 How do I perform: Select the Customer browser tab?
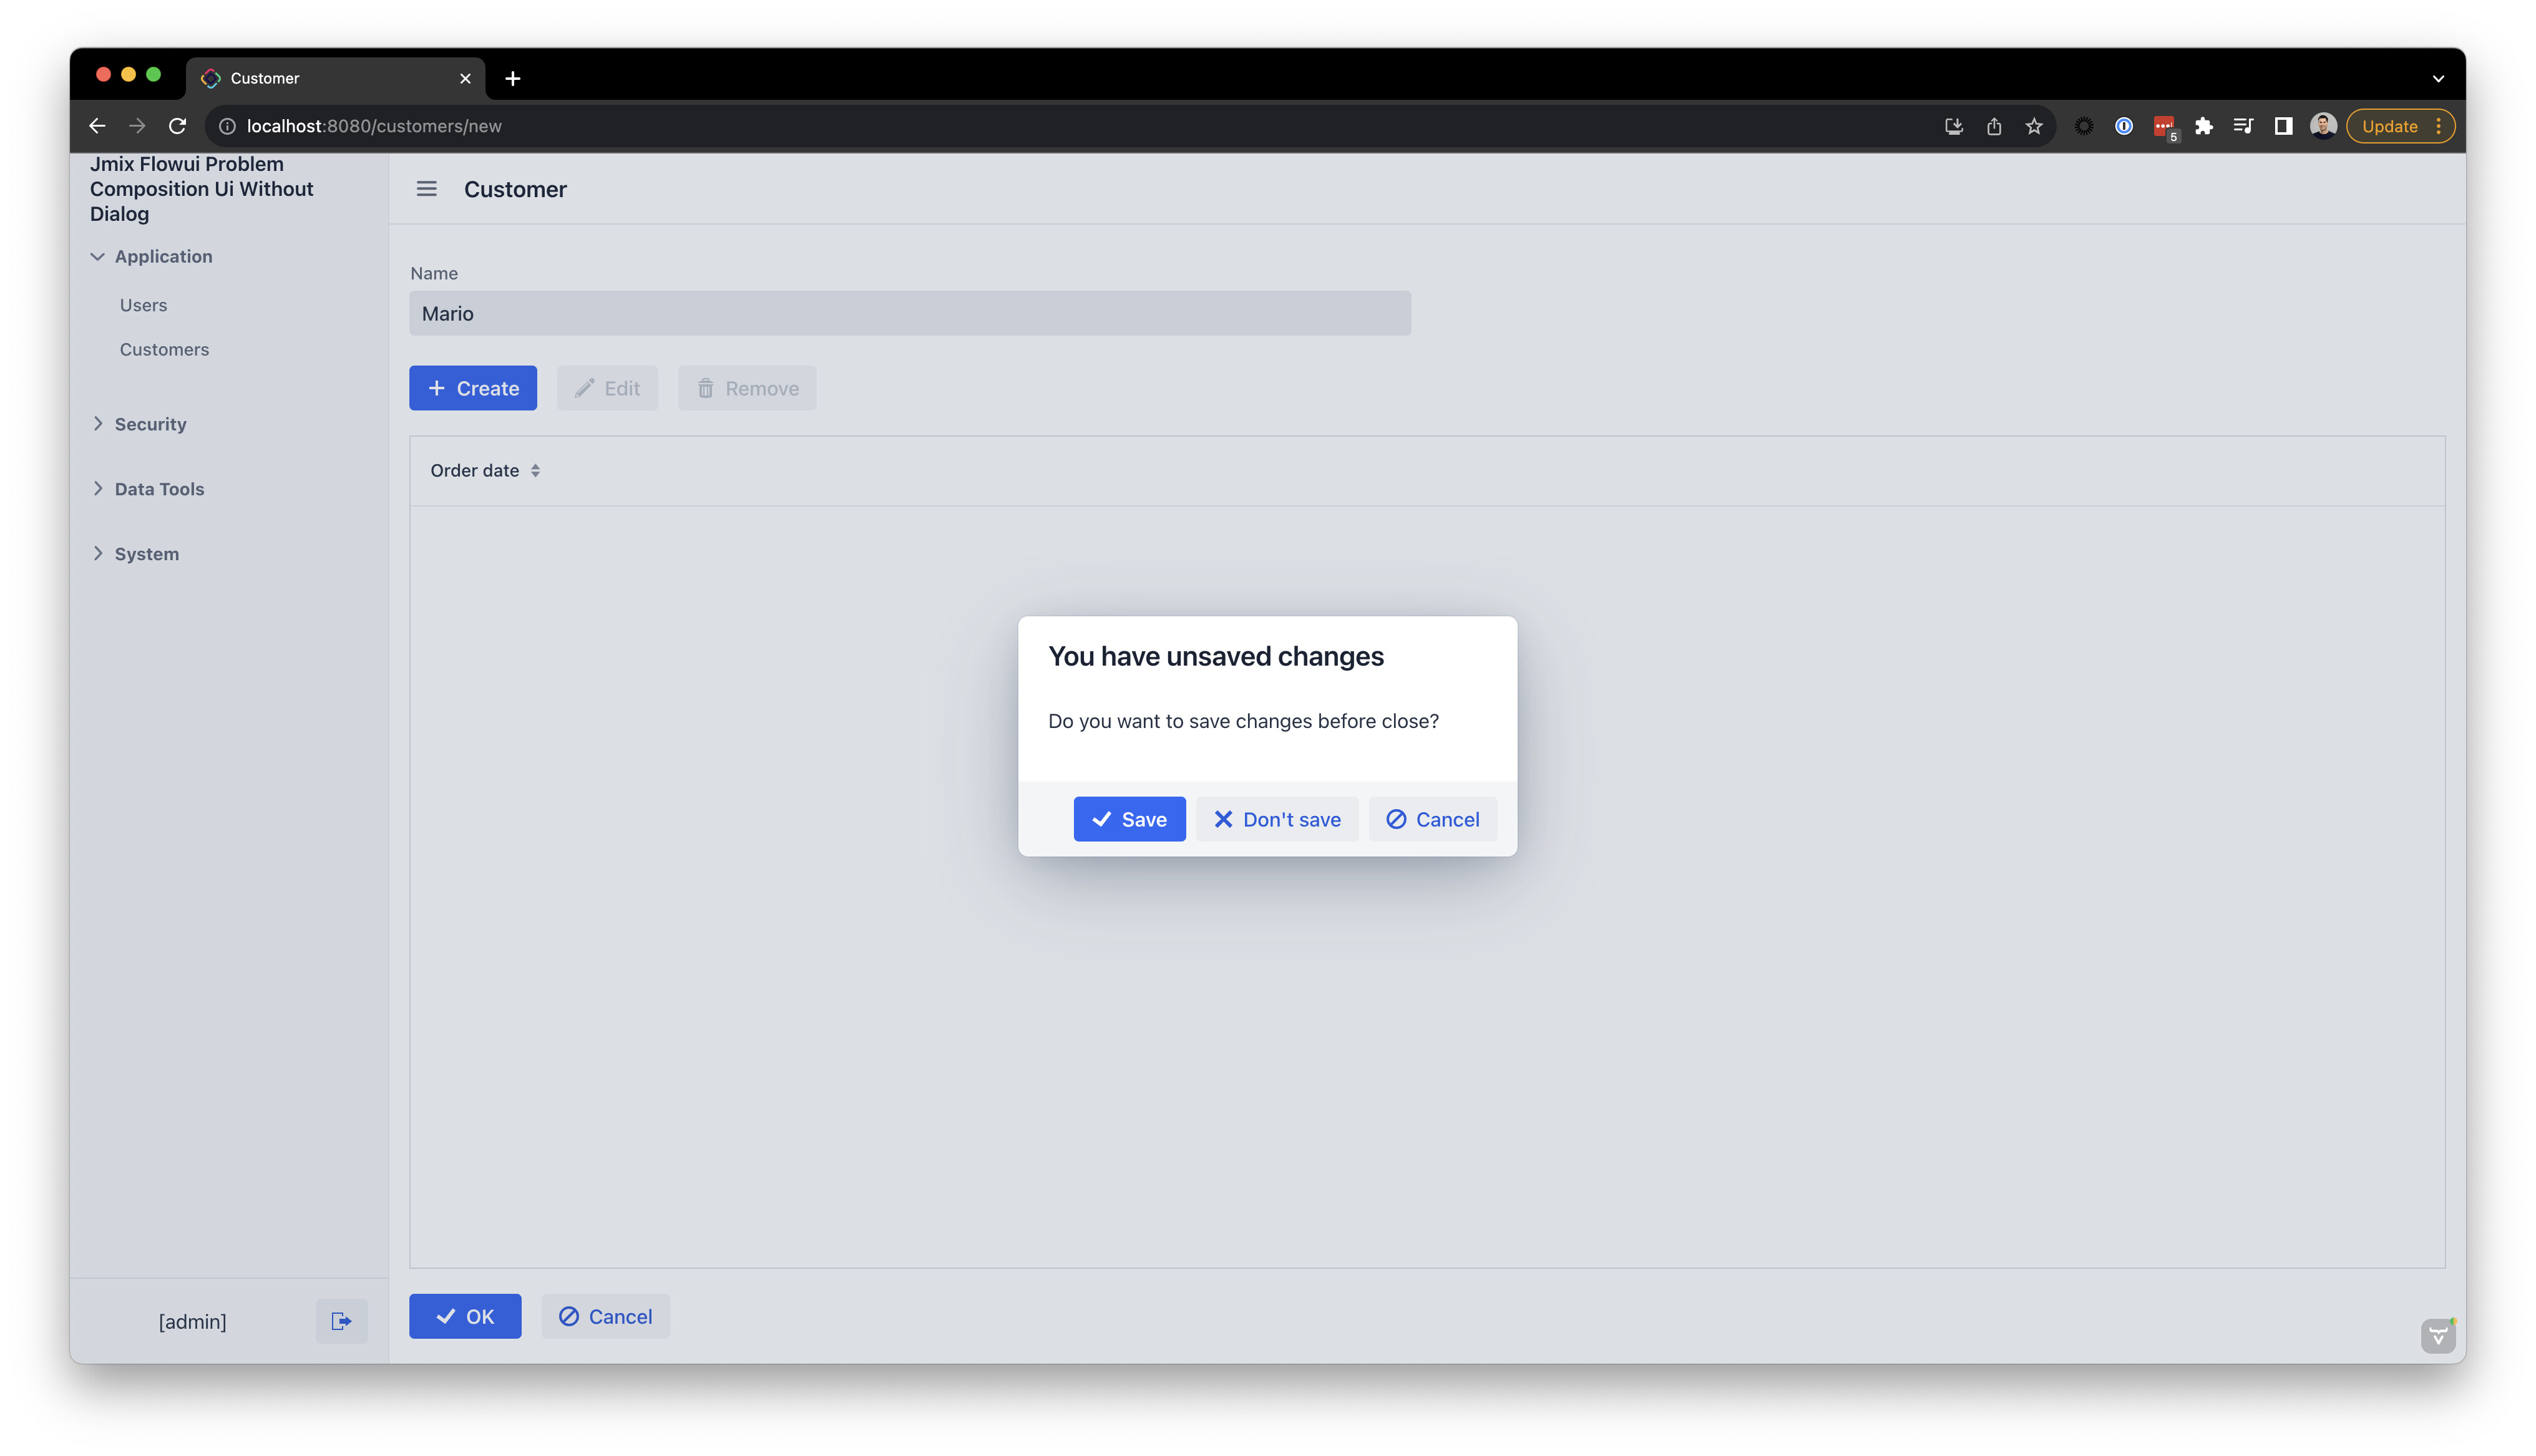point(335,78)
